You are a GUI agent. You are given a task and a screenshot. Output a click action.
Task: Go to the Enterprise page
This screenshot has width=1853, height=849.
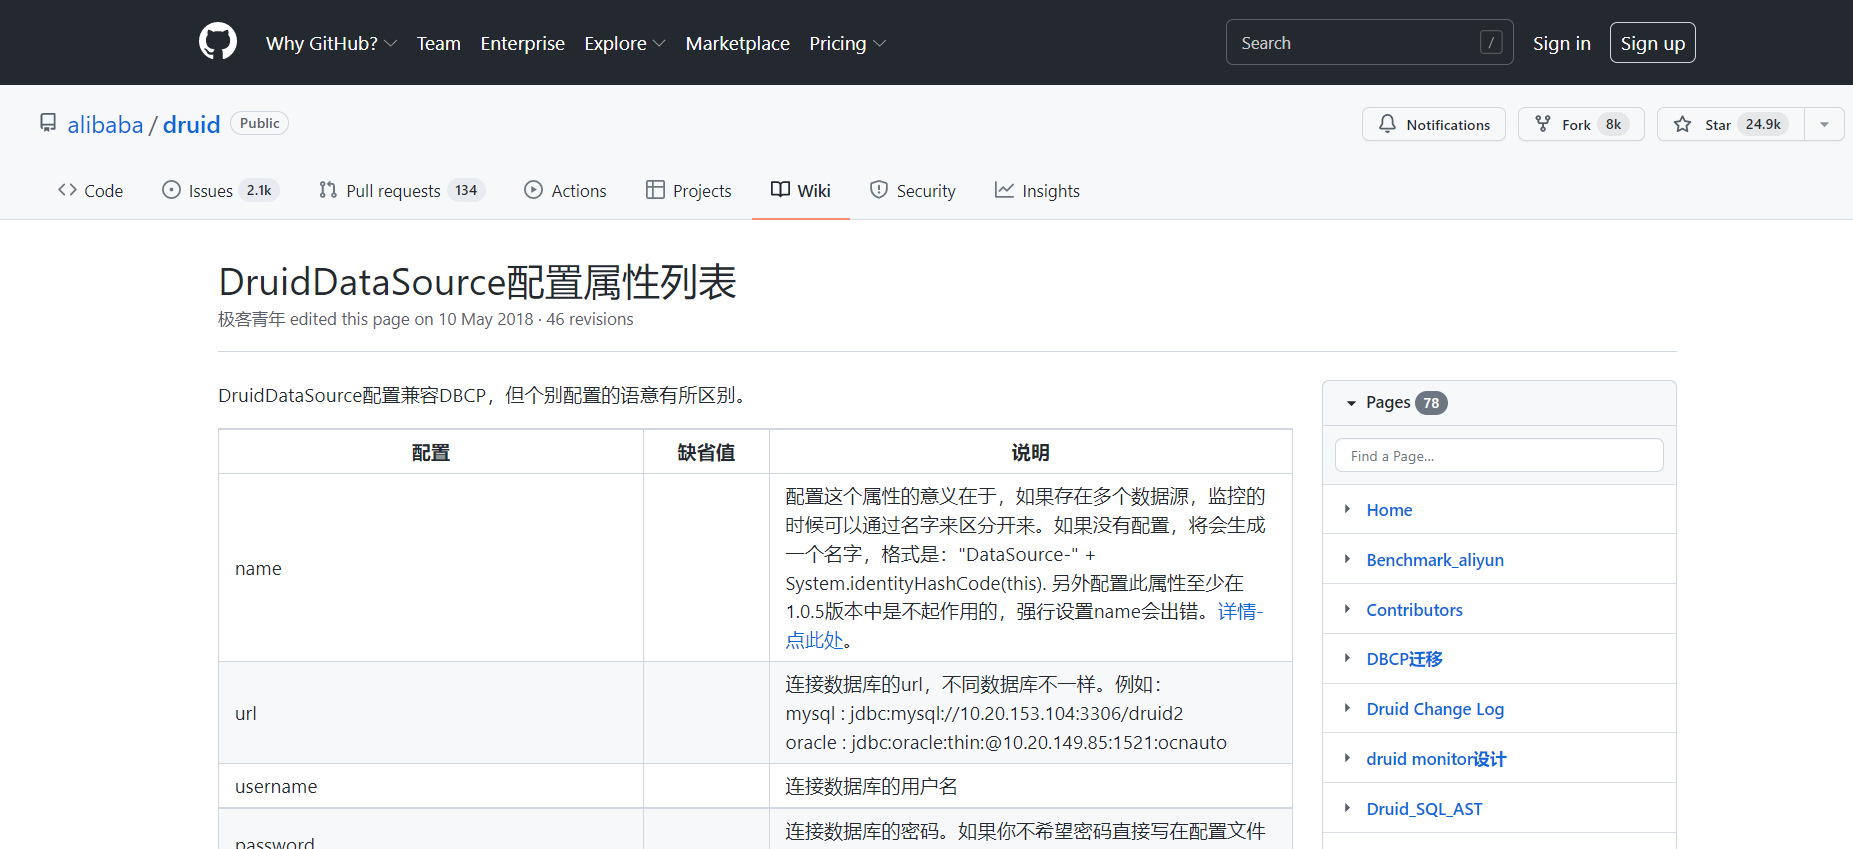point(522,43)
